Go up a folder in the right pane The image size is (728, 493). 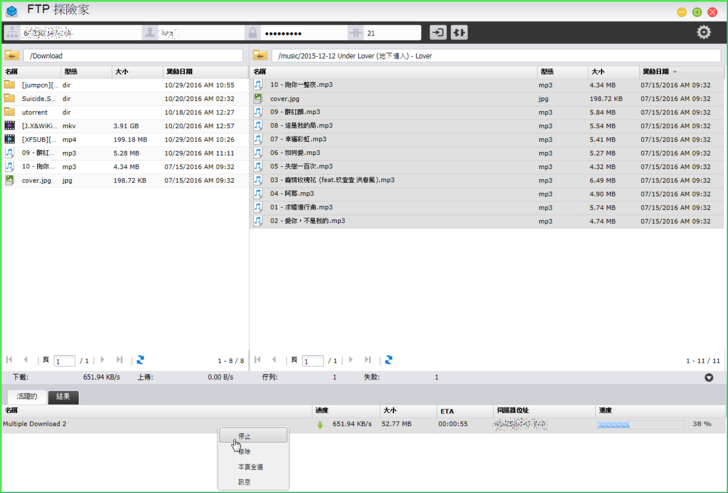pos(260,56)
